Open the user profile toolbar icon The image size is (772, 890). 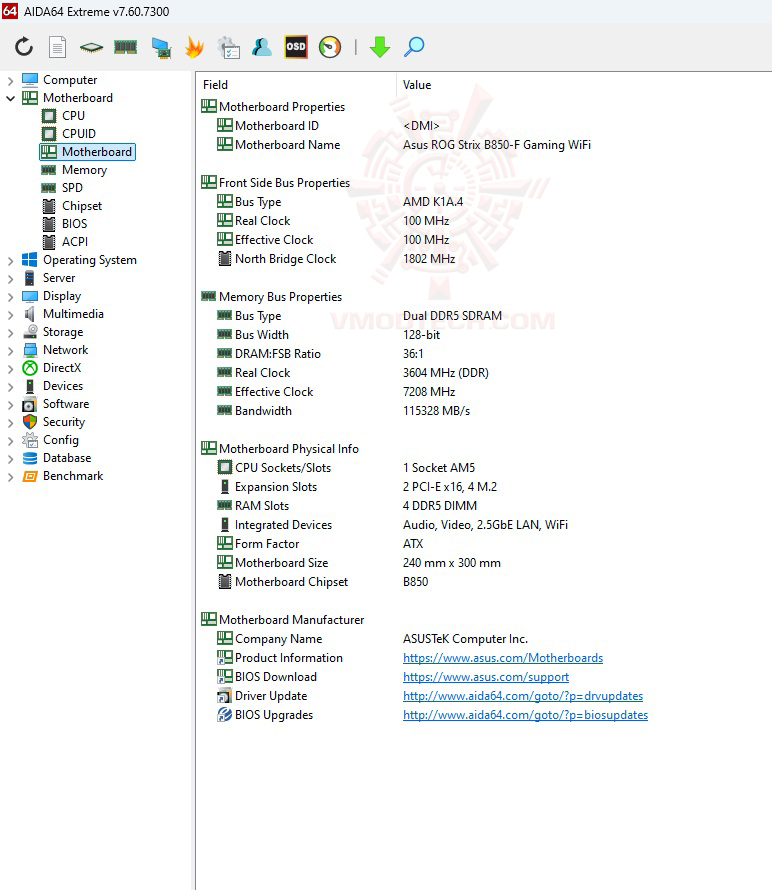[262, 47]
